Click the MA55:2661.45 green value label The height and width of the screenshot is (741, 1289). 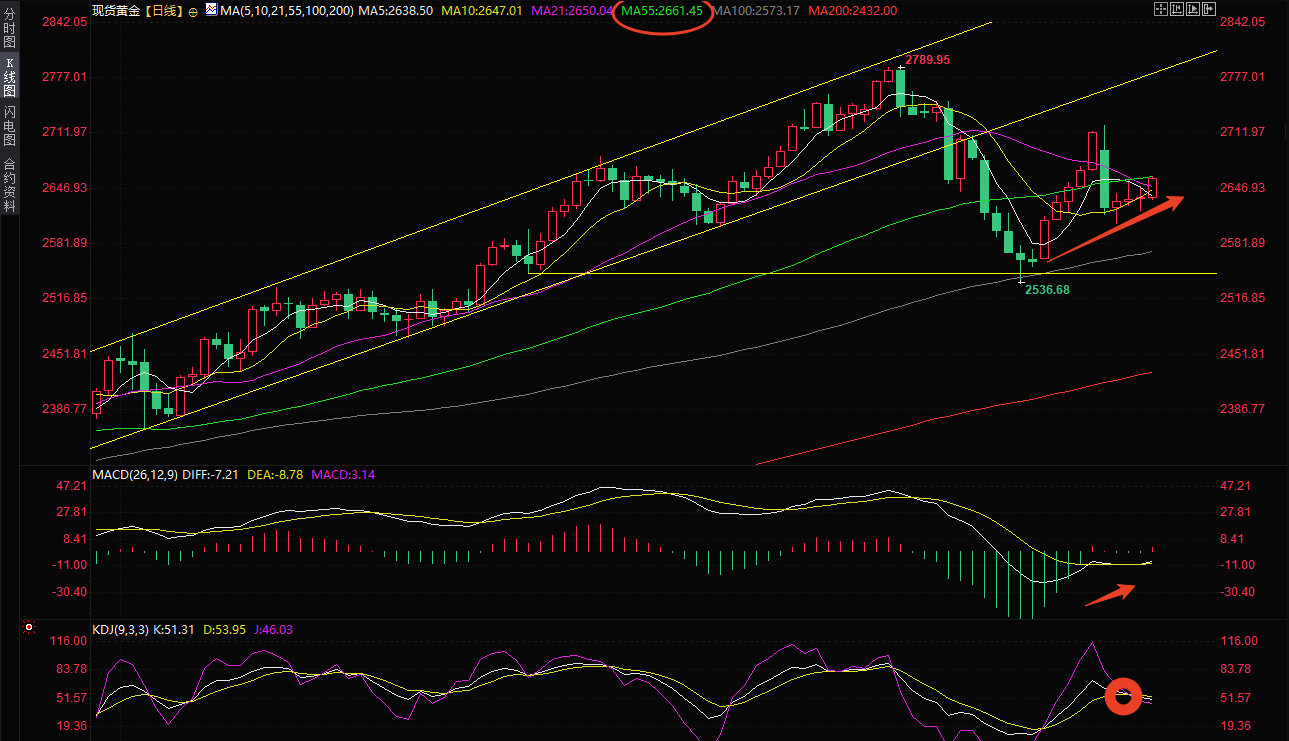point(661,10)
